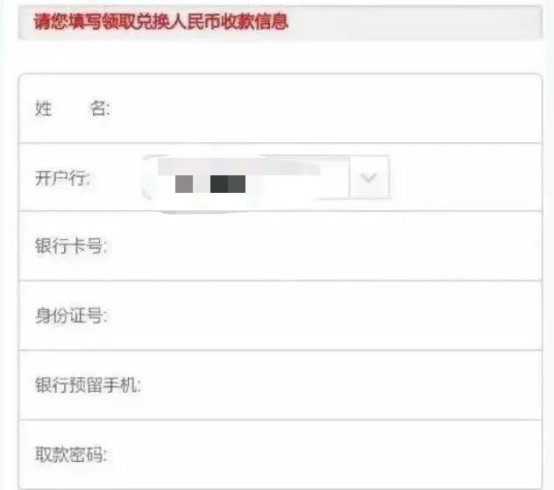Viewport: 554px width, 490px height.
Task: Click blank space right of 开户行 dropdown
Action: [465, 177]
